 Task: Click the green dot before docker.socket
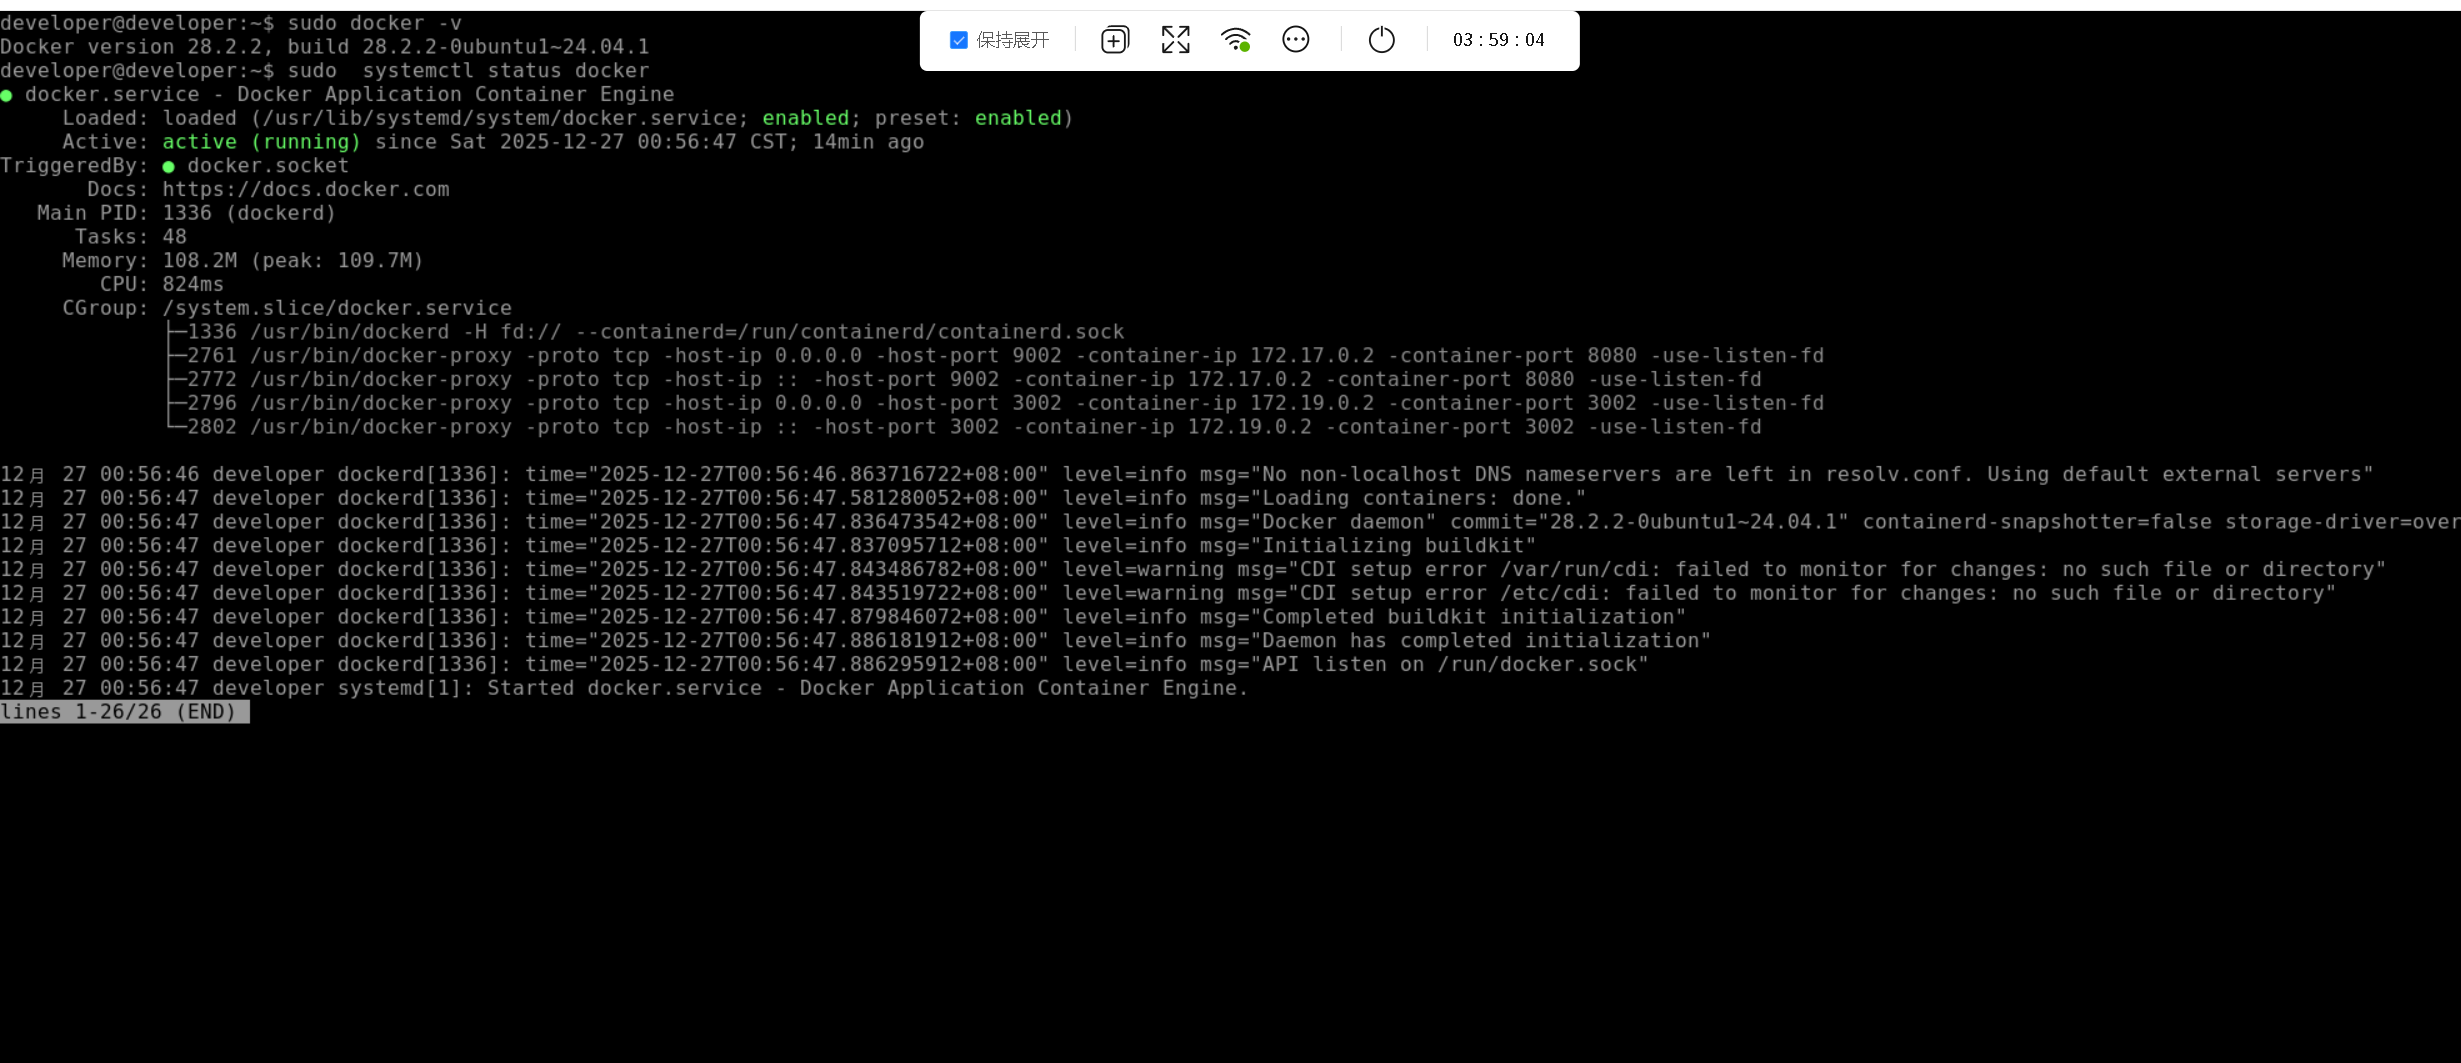coord(168,167)
